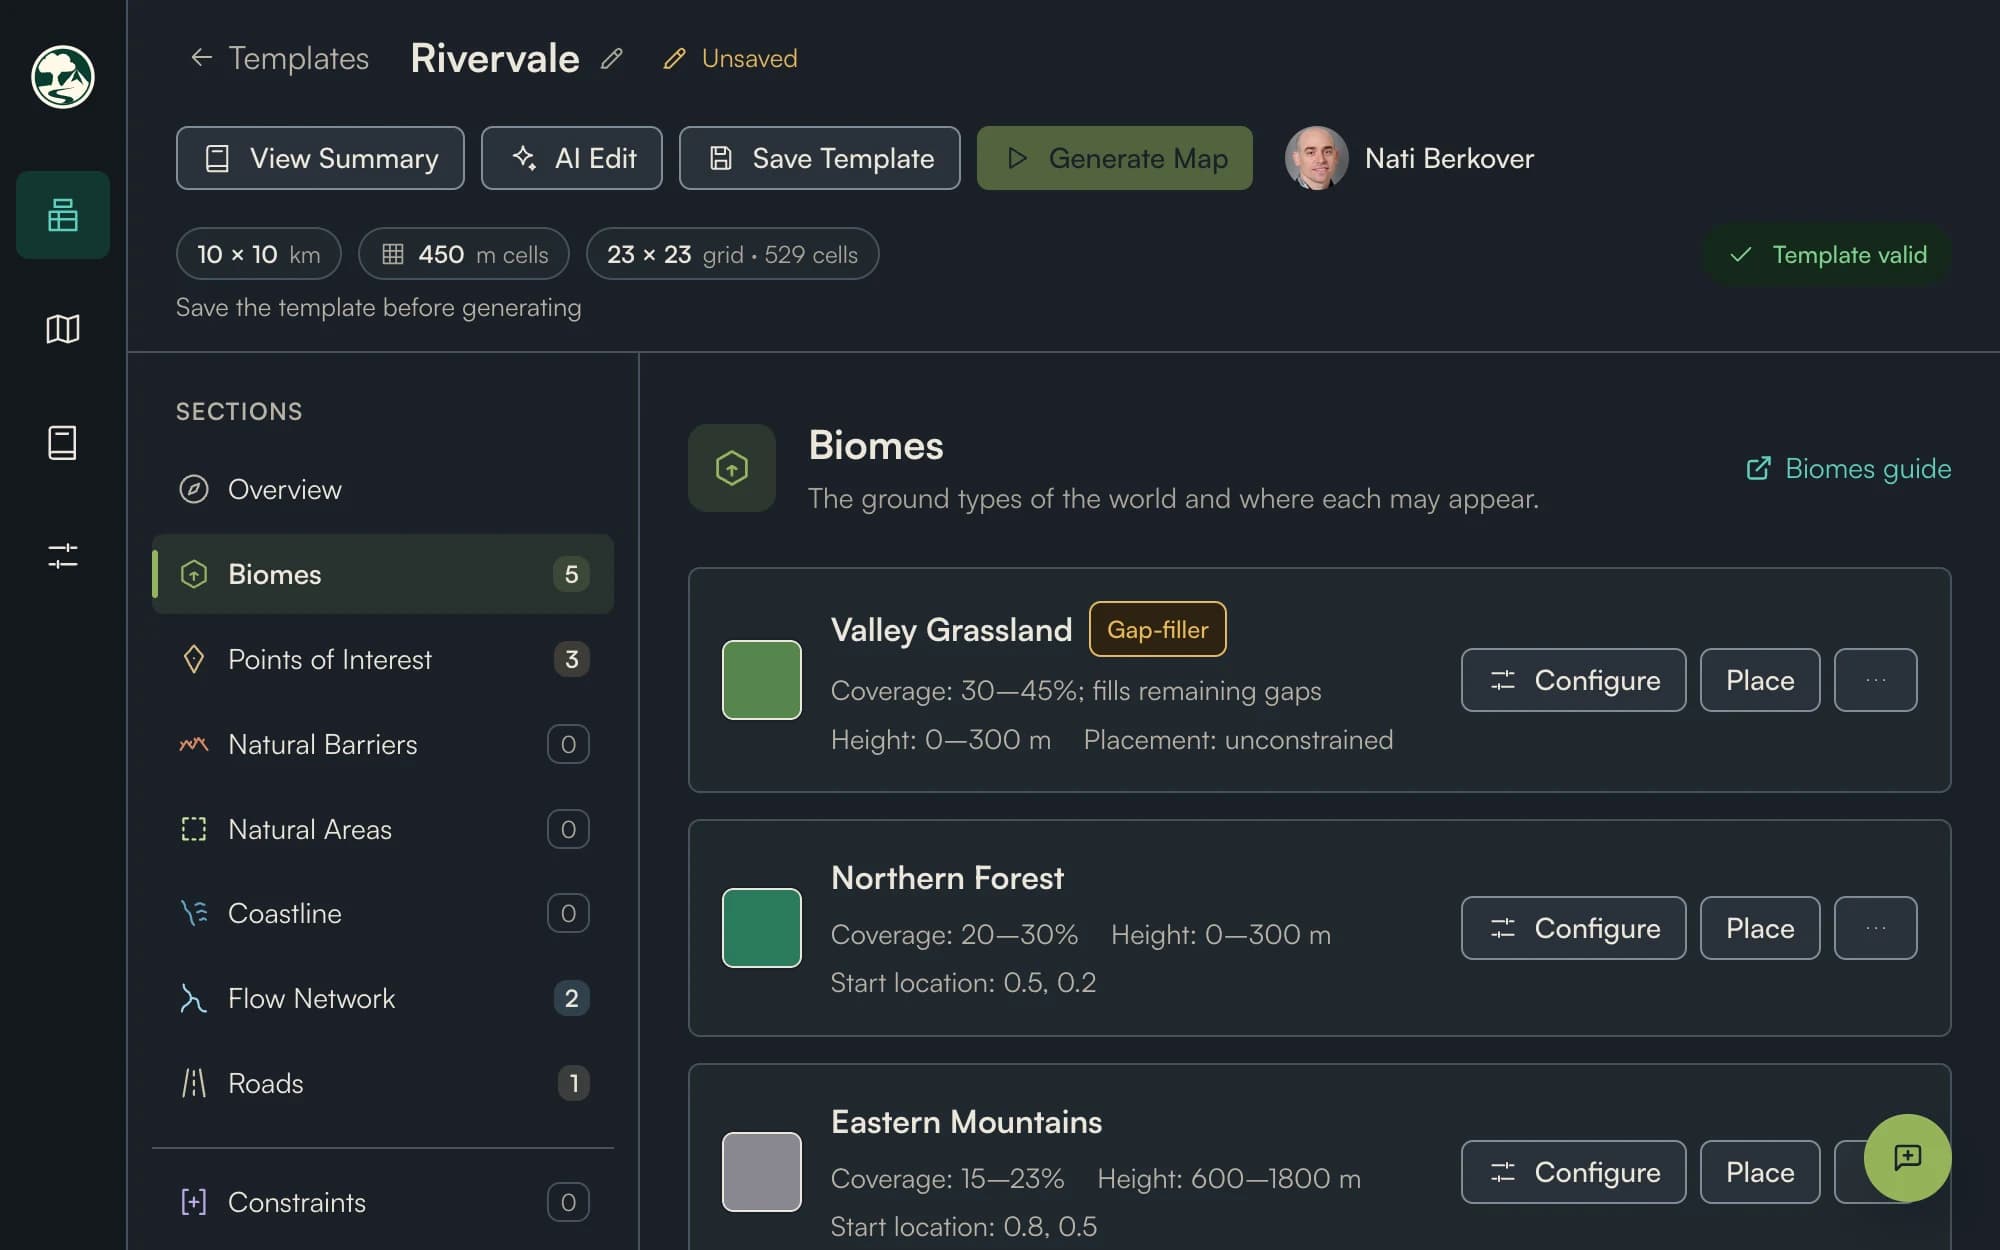Click the Biomes hexagon header icon
The height and width of the screenshot is (1250, 2000).
pyautogui.click(x=732, y=468)
